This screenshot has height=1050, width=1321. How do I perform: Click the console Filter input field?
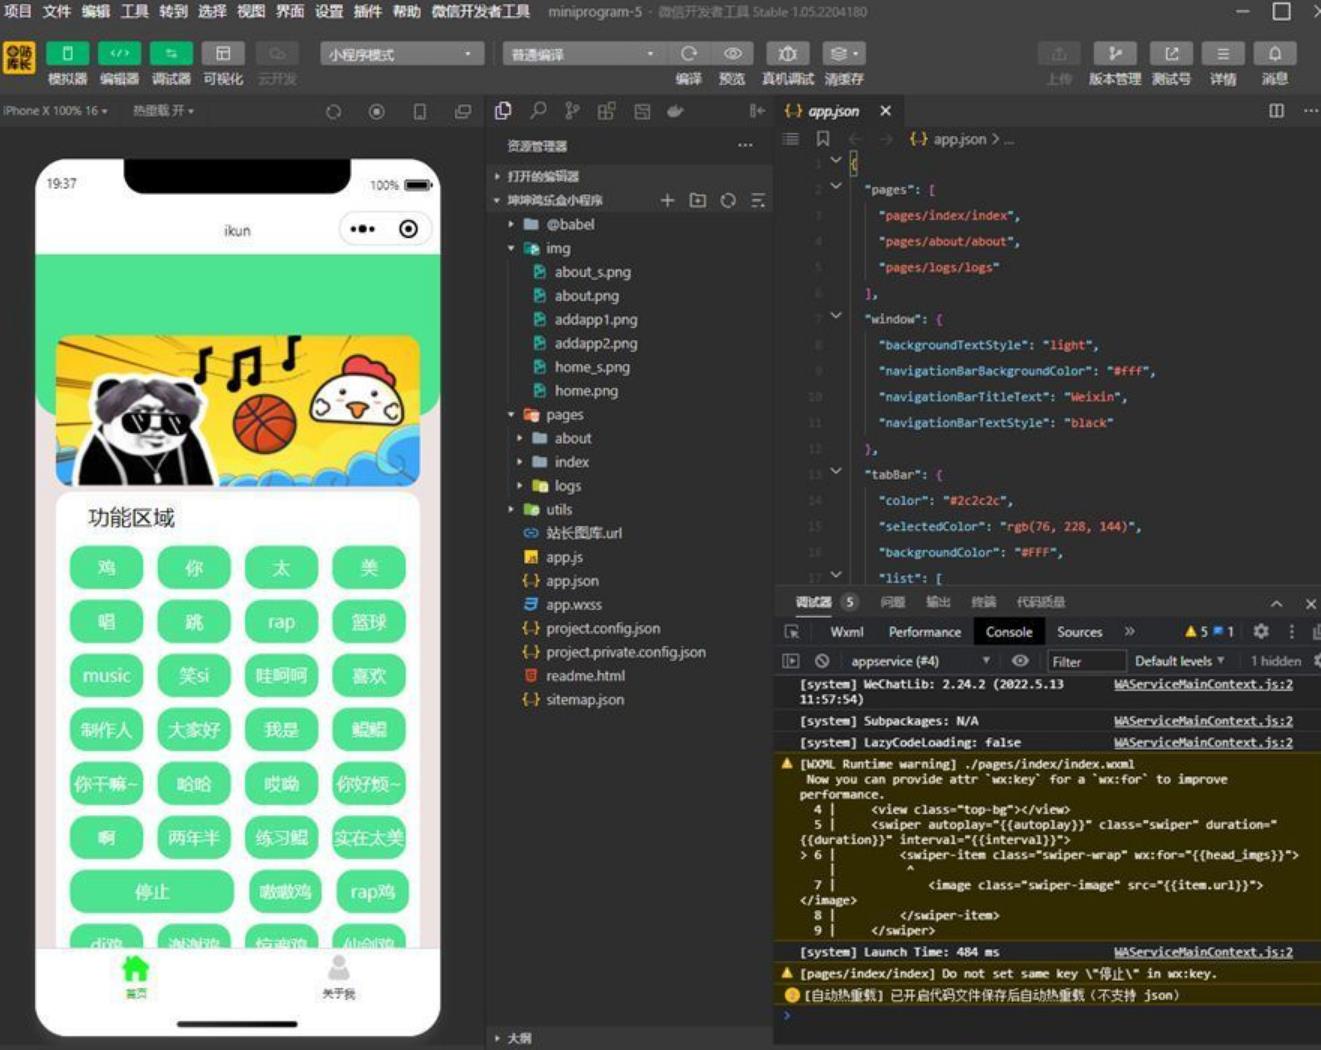1085,661
